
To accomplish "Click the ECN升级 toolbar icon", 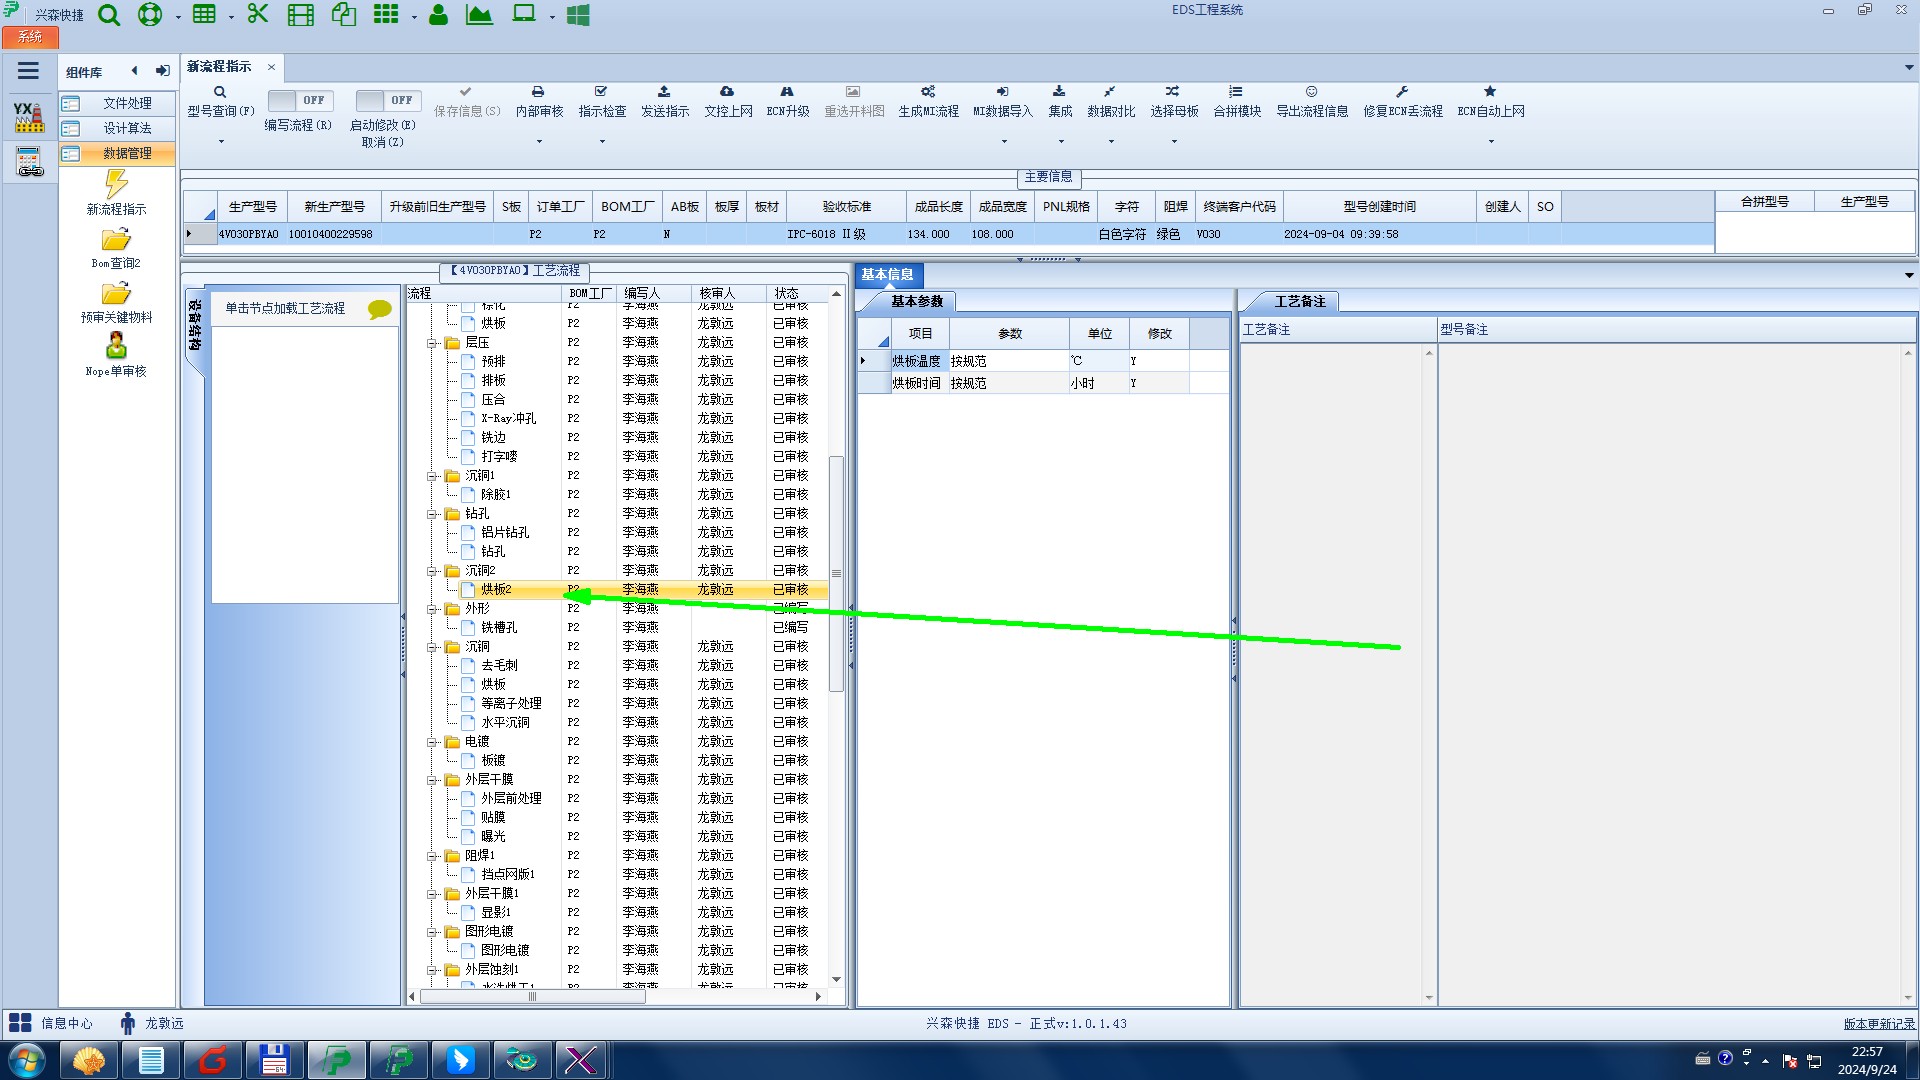I will pyautogui.click(x=787, y=92).
